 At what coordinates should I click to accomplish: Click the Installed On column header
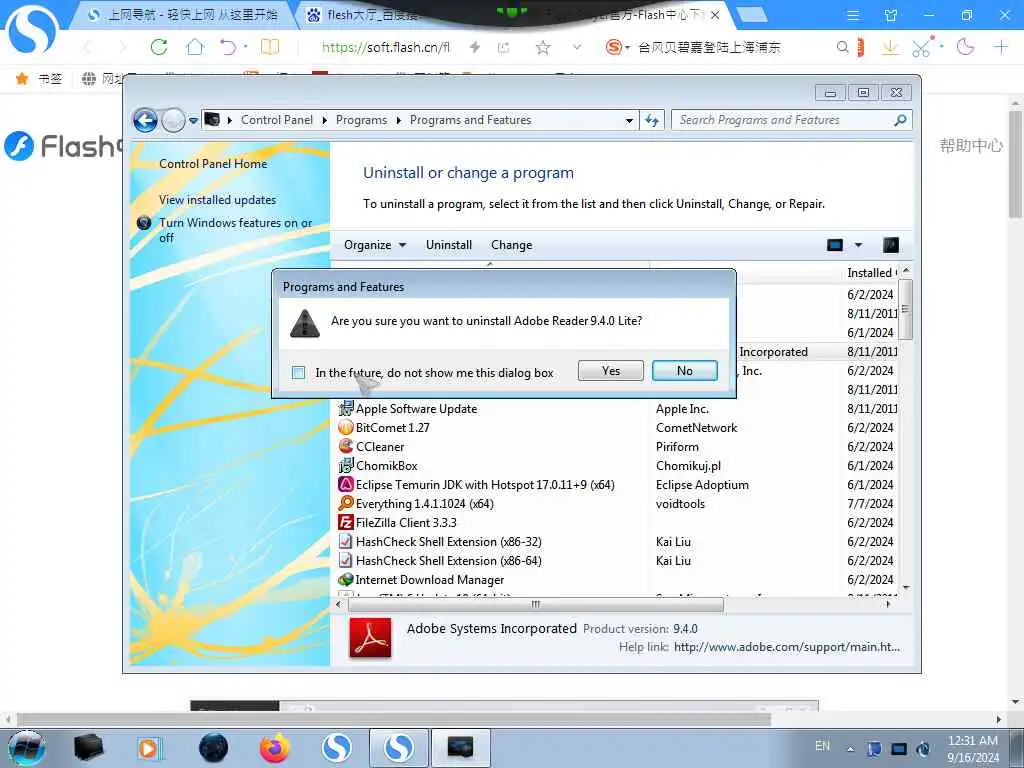click(871, 273)
